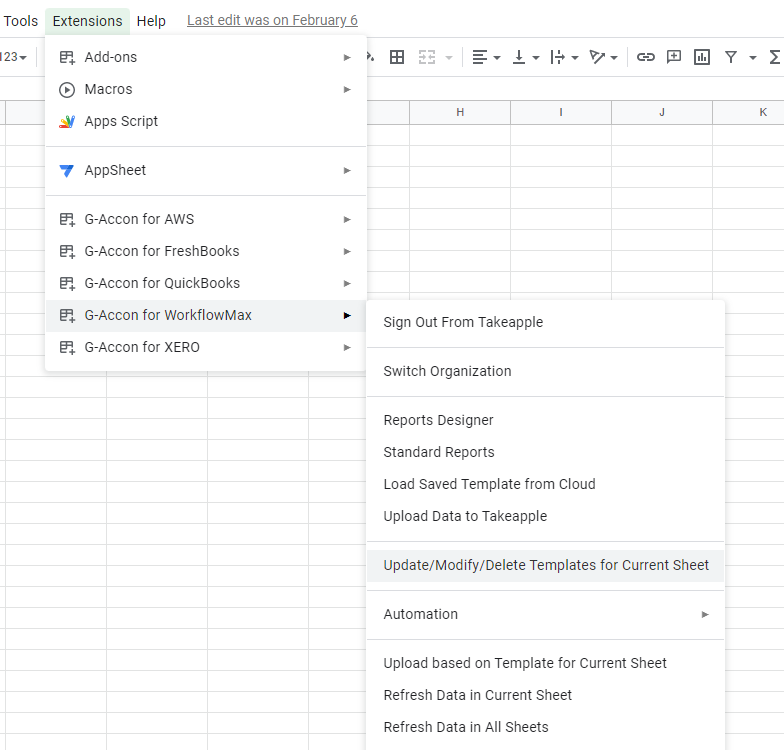Expand the G-Accon for QuickBooks arrow

point(347,284)
